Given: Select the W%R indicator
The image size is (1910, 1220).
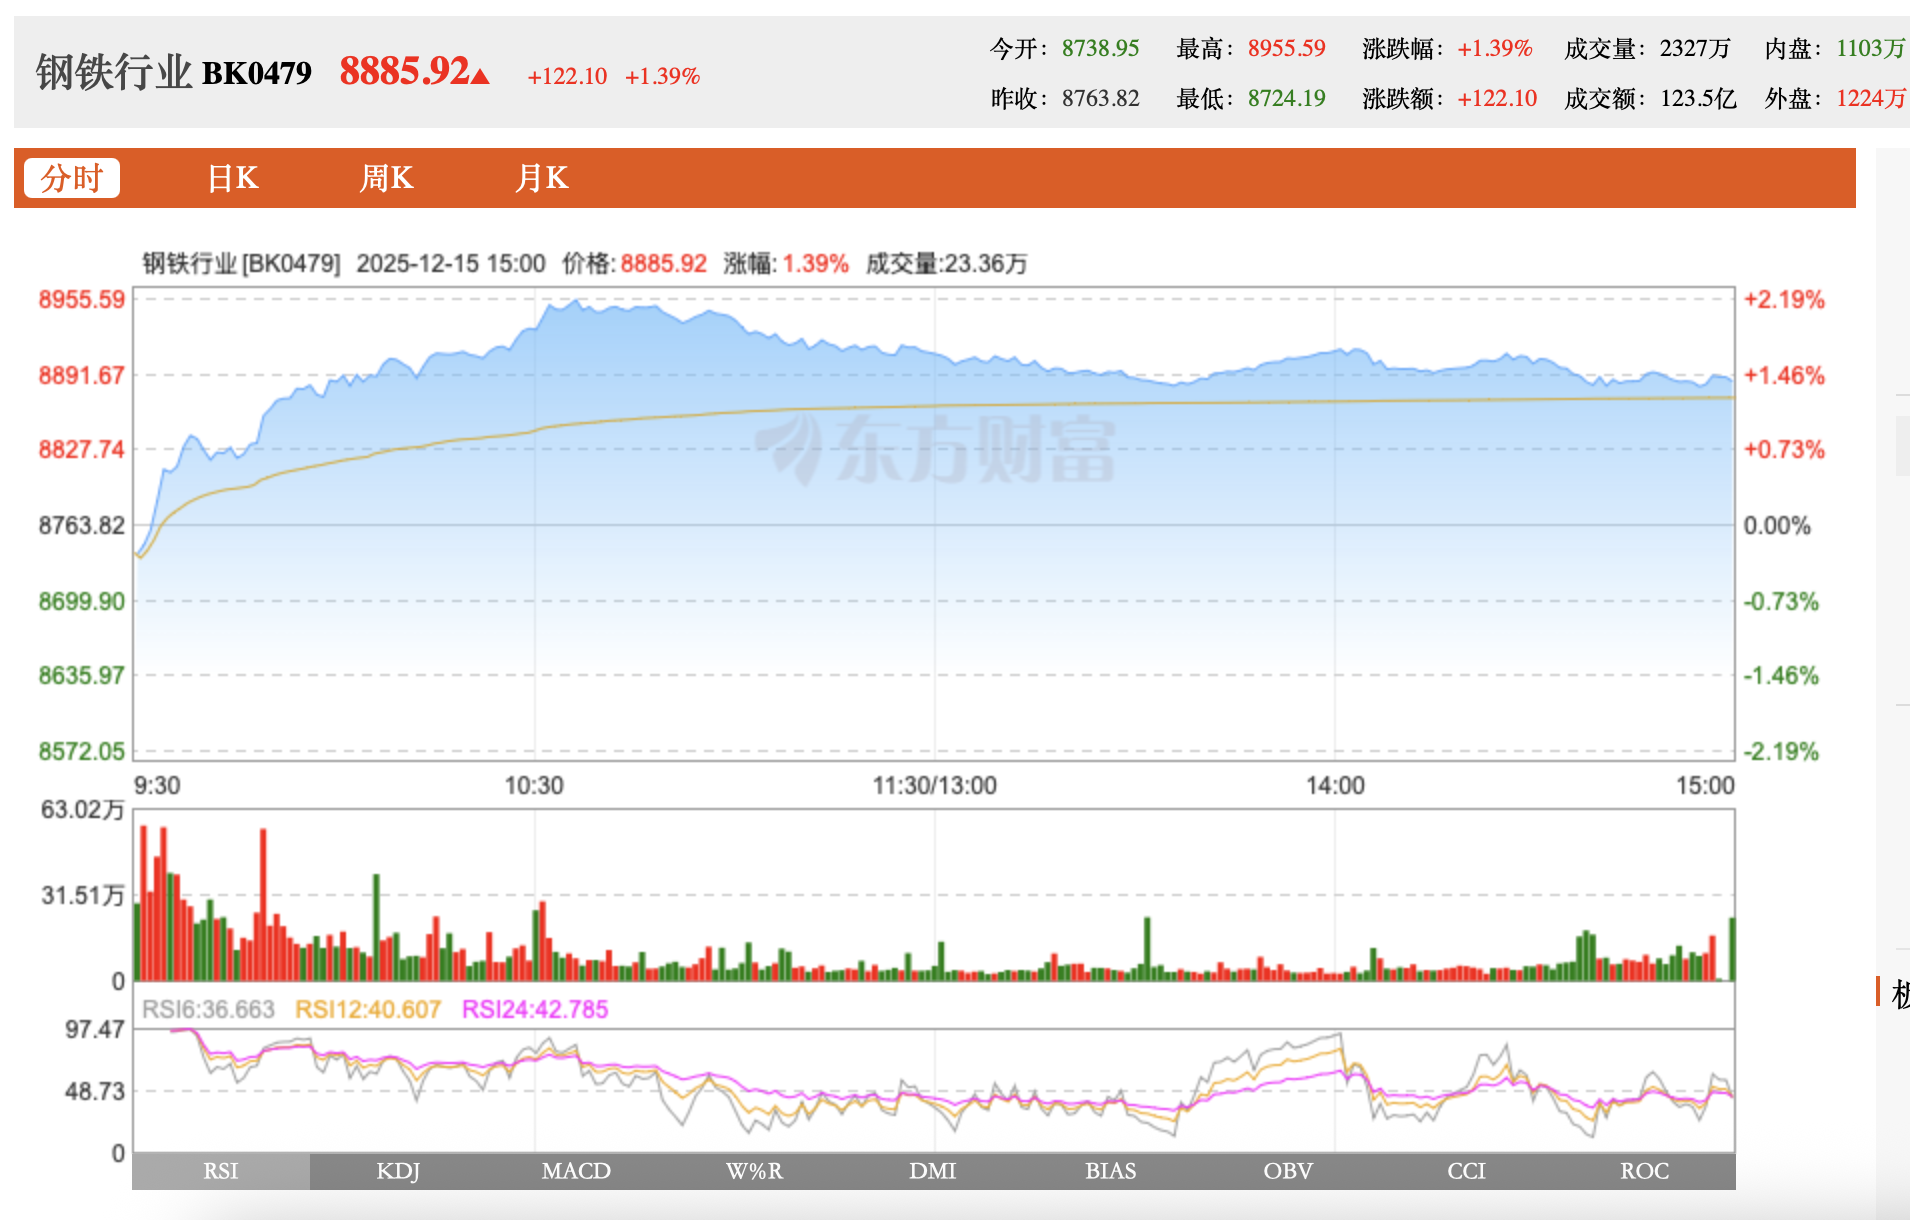Looking at the screenshot, I should tap(753, 1171).
